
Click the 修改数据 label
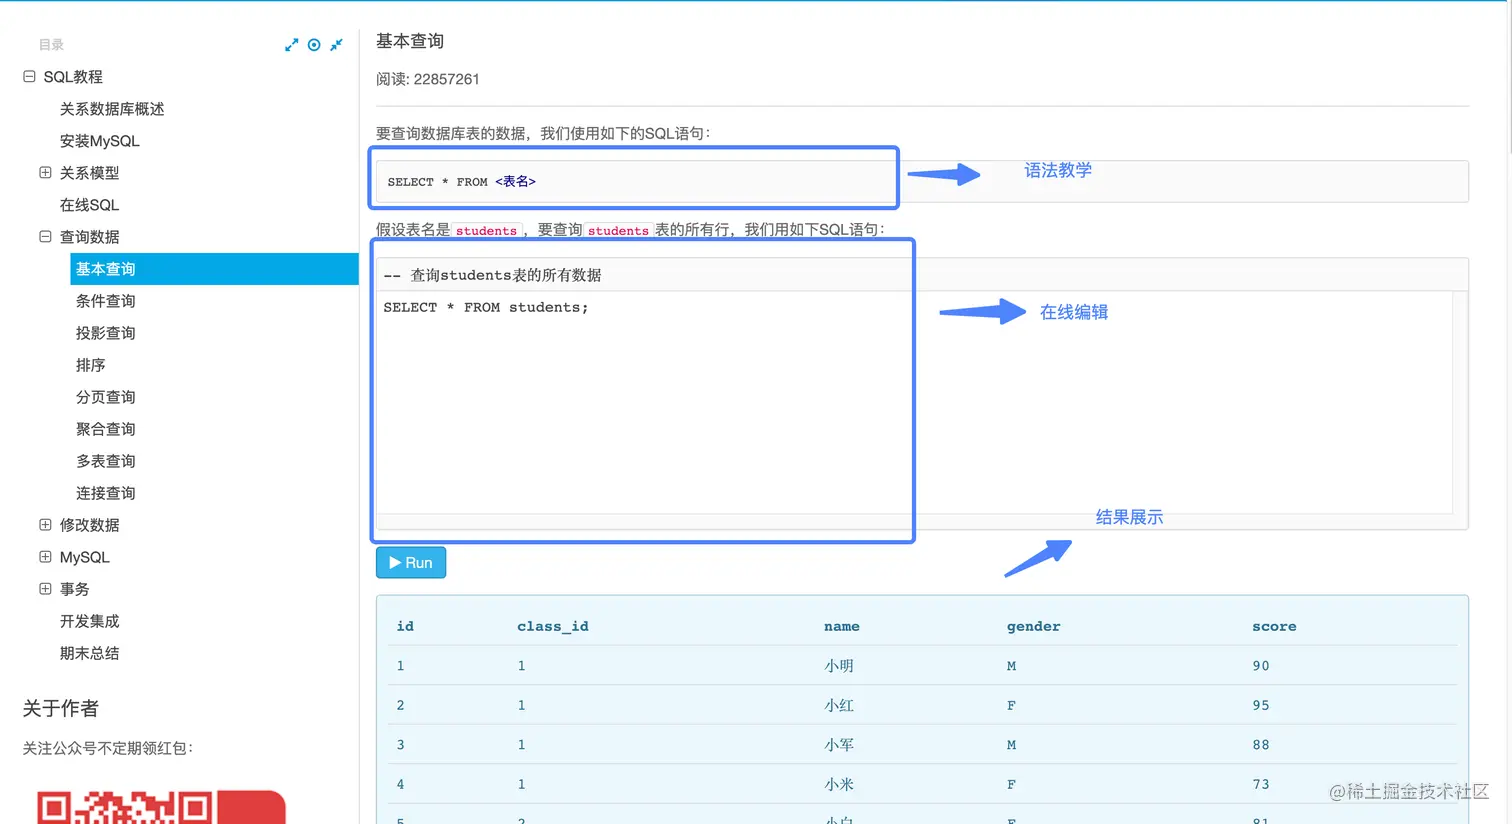[89, 525]
